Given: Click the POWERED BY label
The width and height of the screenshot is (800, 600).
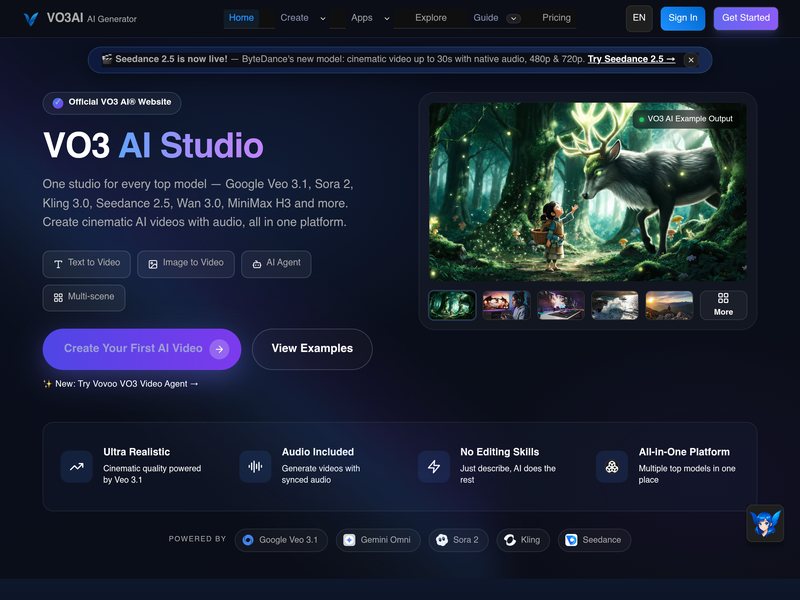Looking at the screenshot, I should (x=197, y=539).
